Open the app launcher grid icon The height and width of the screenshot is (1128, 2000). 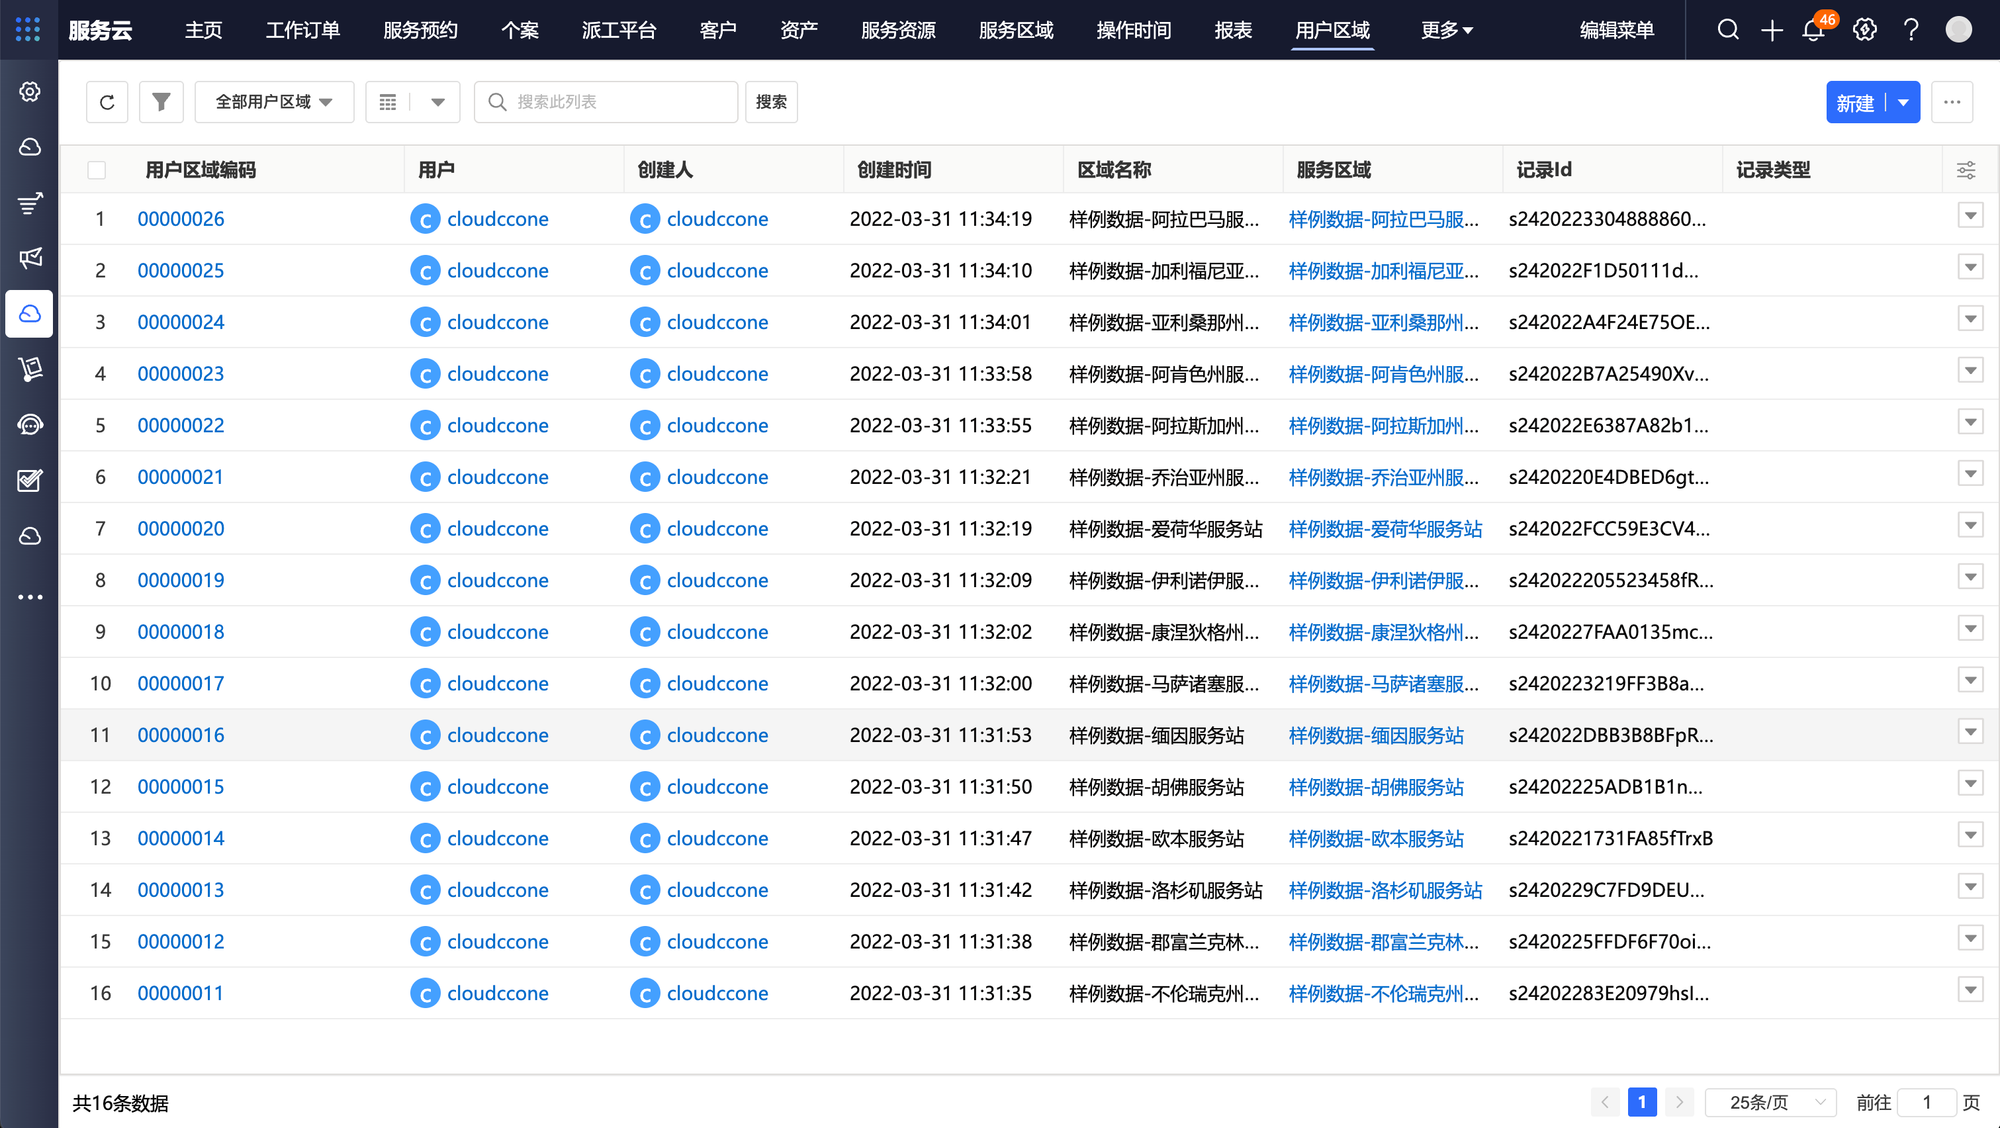28,30
